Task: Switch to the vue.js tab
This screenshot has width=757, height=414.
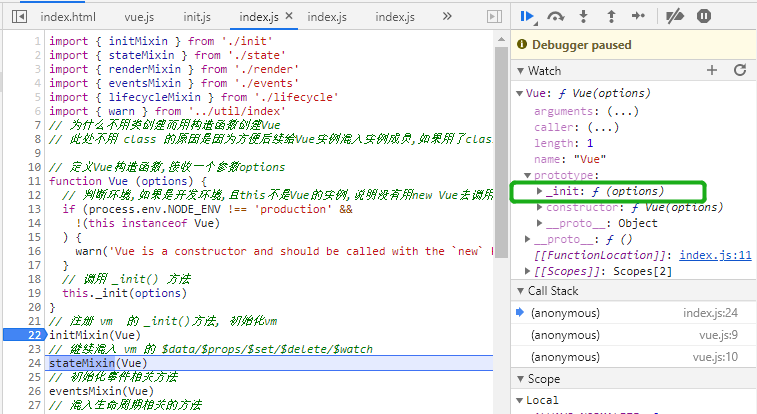Action: coord(139,17)
